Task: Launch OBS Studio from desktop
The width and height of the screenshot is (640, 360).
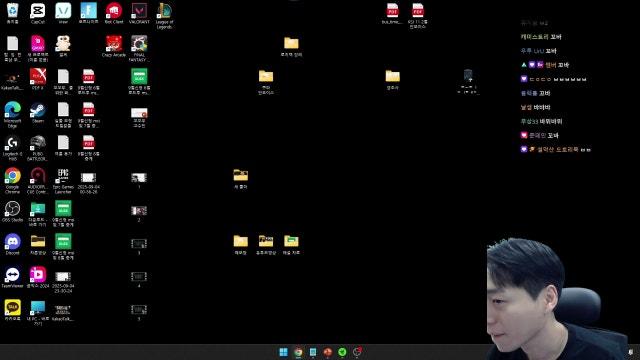Action: (x=12, y=212)
